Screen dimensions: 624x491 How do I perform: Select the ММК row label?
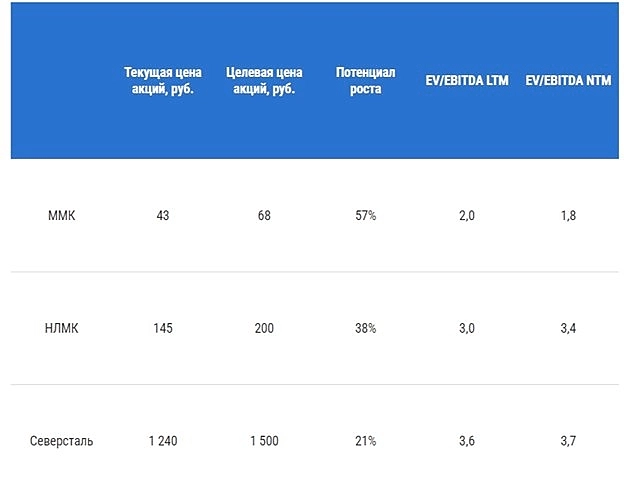point(61,216)
